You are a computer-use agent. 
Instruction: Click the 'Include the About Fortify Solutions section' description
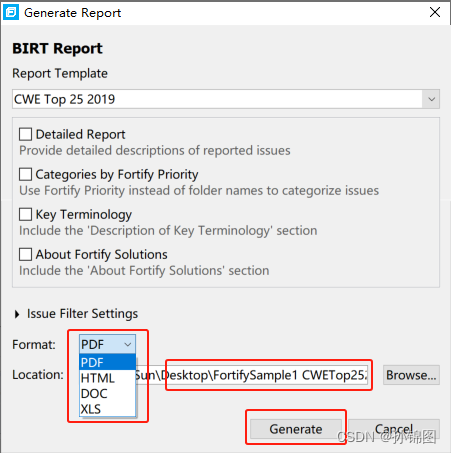[144, 270]
